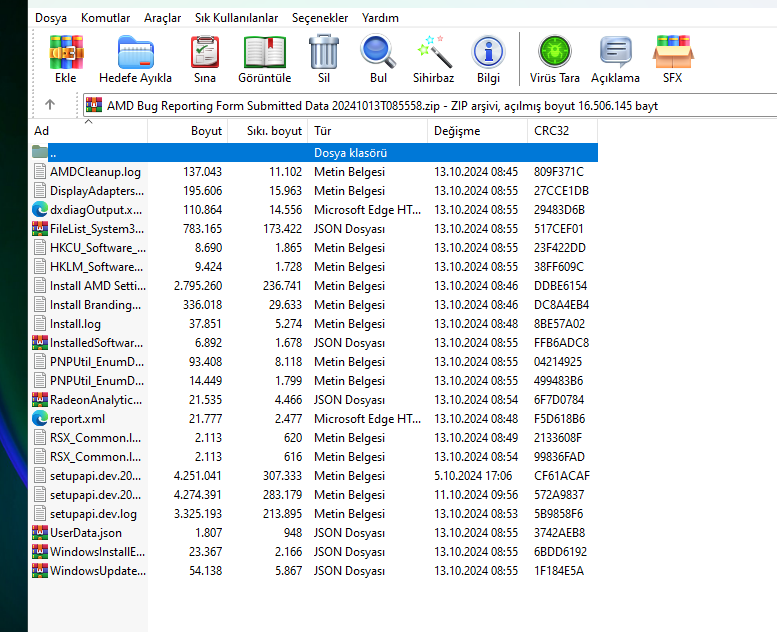Screen dimensions: 777x632
Task: Sort by the Değişme column header
Action: click(478, 131)
